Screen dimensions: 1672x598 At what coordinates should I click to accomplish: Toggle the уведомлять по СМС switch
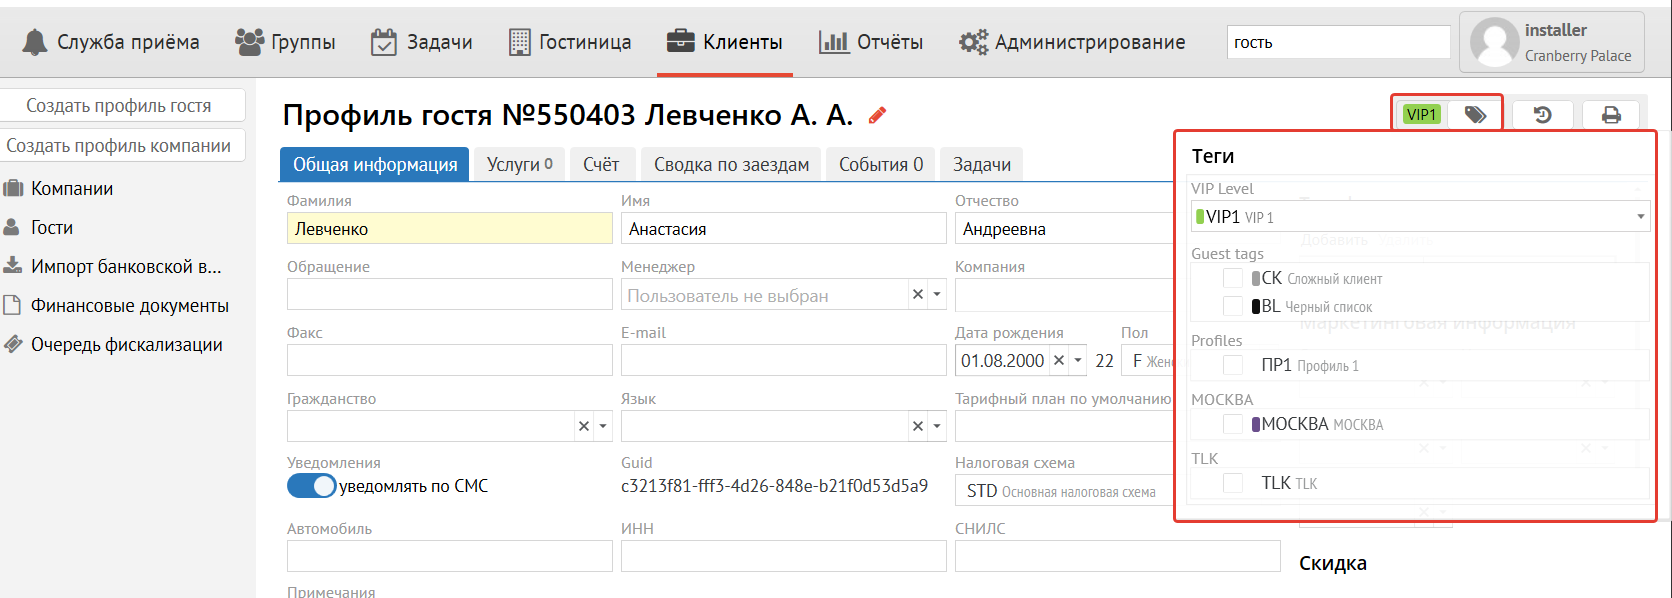tap(312, 486)
